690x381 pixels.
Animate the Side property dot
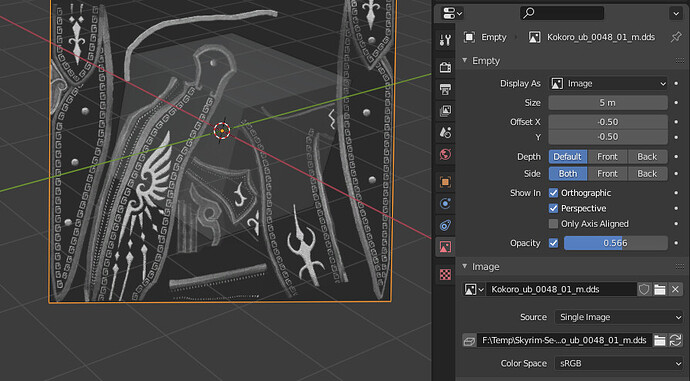click(x=676, y=173)
